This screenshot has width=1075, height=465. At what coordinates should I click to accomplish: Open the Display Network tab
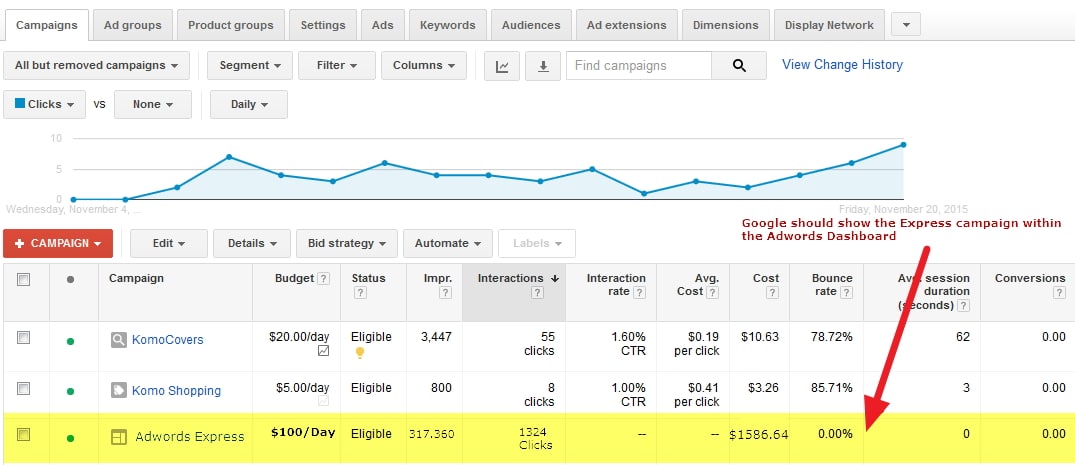(830, 25)
